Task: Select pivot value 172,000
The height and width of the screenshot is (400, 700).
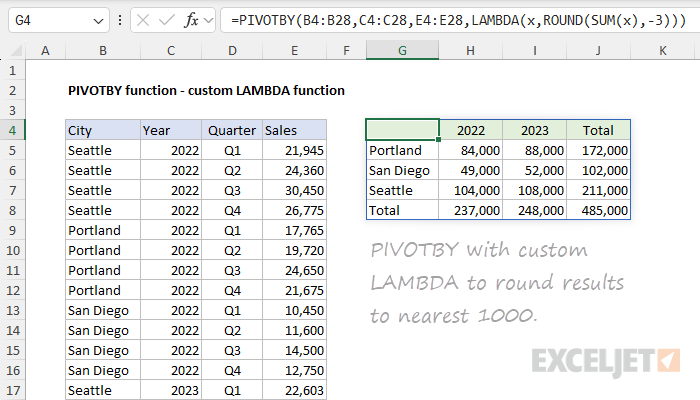Action: 598,150
